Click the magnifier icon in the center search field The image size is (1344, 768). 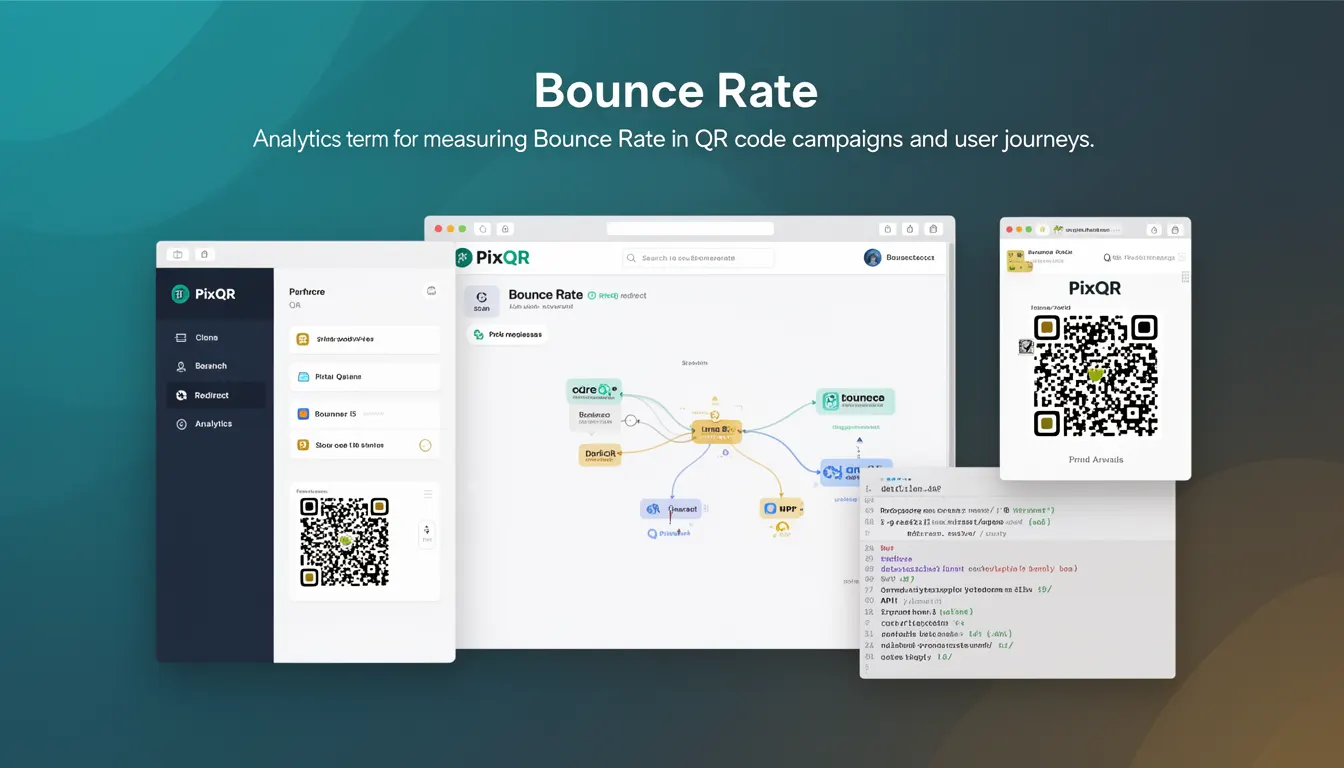point(632,258)
